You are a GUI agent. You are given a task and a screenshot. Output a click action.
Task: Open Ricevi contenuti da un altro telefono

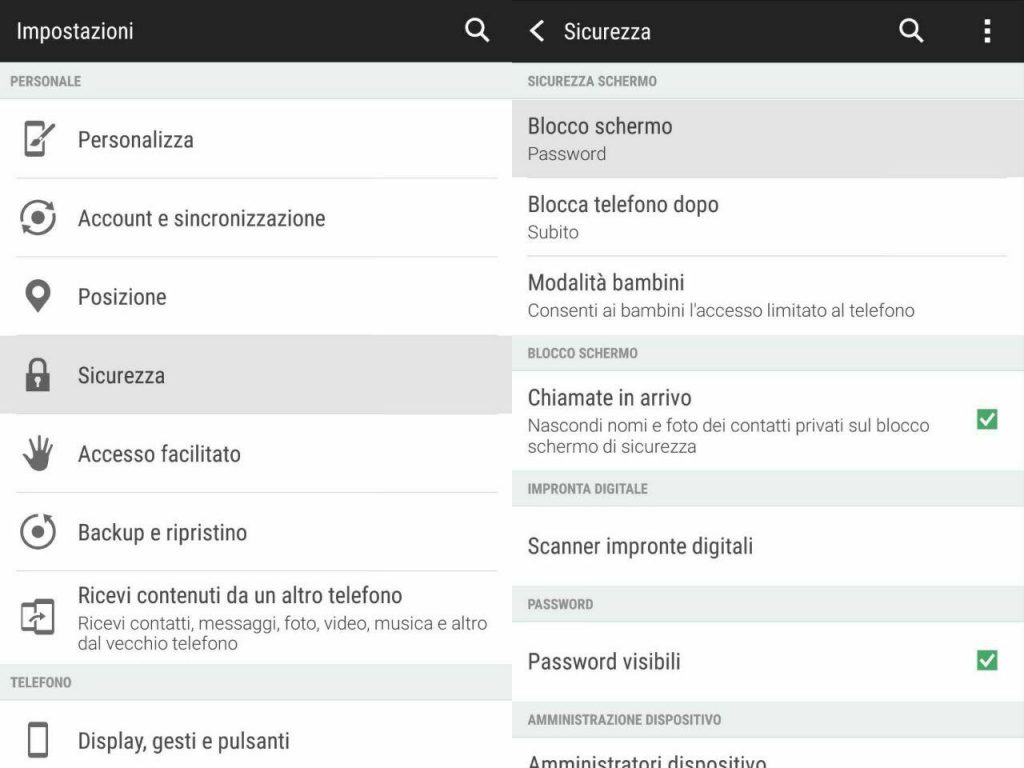(256, 618)
